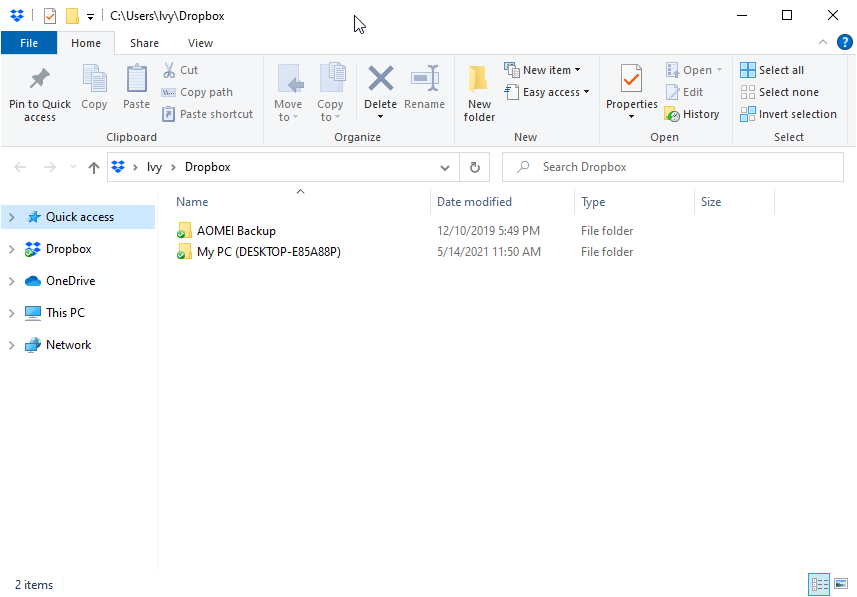Open the address bar history dropdown
This screenshot has width=857, height=597.
(445, 167)
